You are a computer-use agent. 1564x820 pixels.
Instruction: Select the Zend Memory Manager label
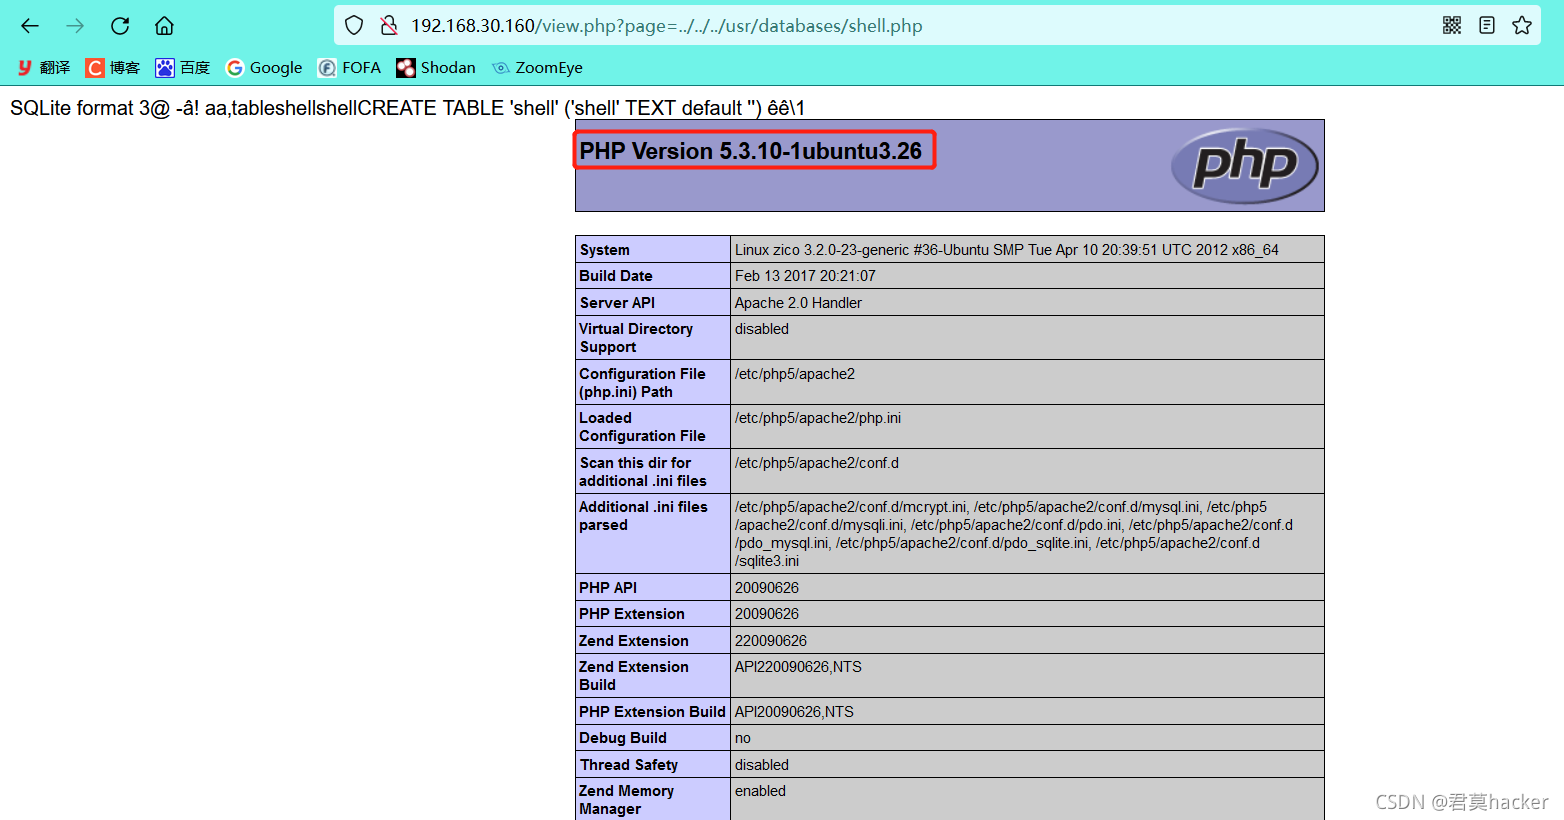point(627,800)
